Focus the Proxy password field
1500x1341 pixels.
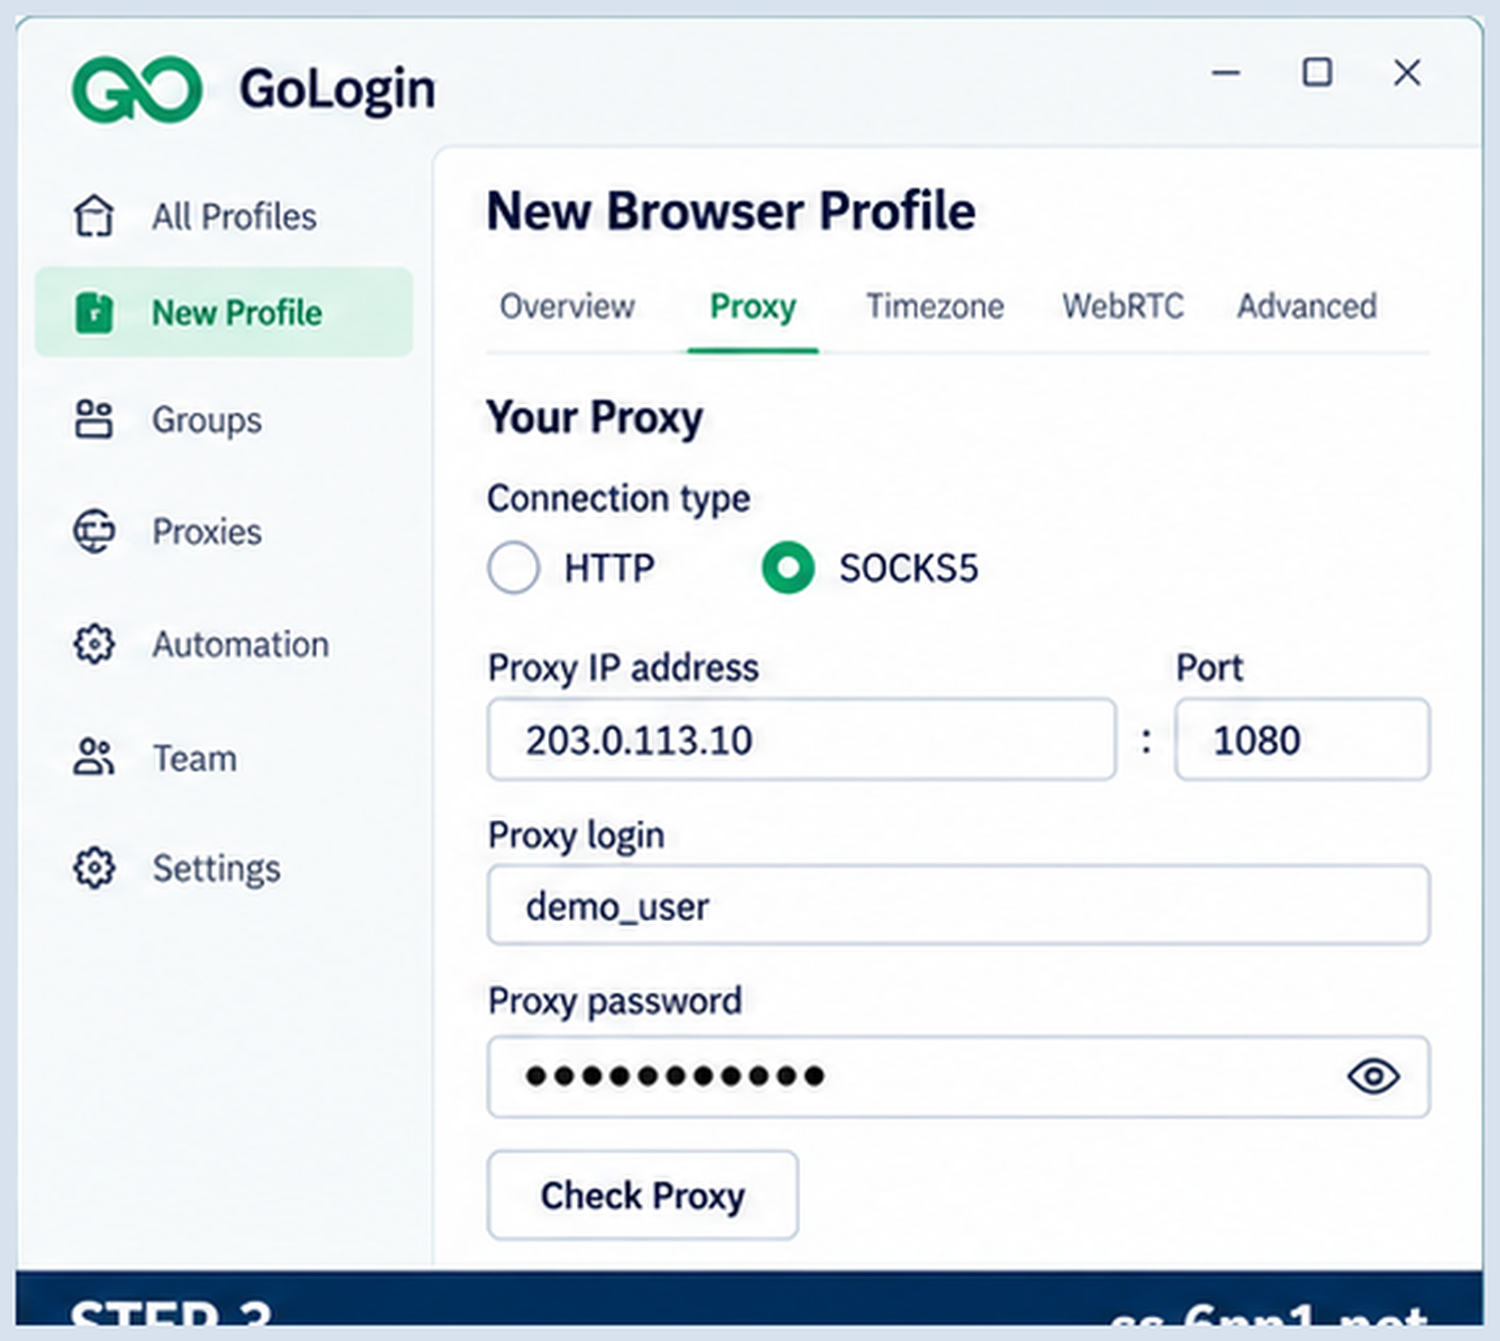click(958, 1076)
